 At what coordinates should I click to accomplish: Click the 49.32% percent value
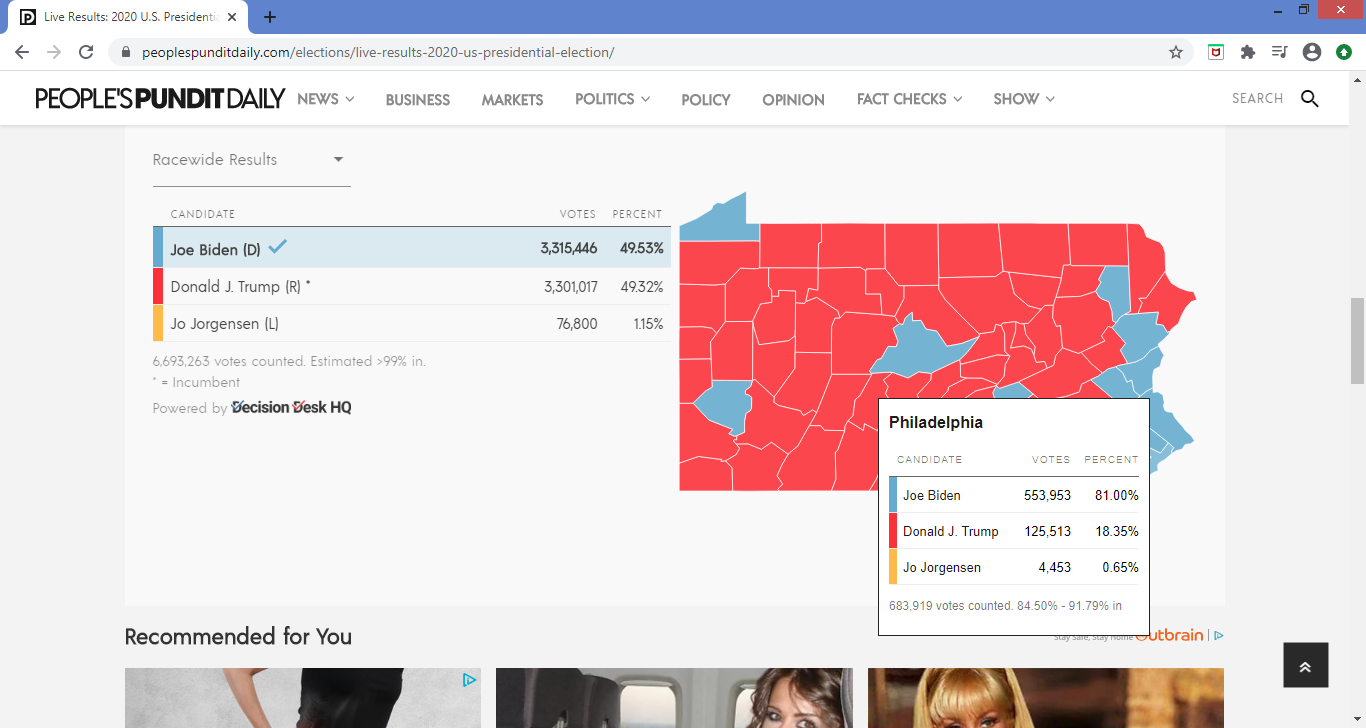click(x=642, y=287)
